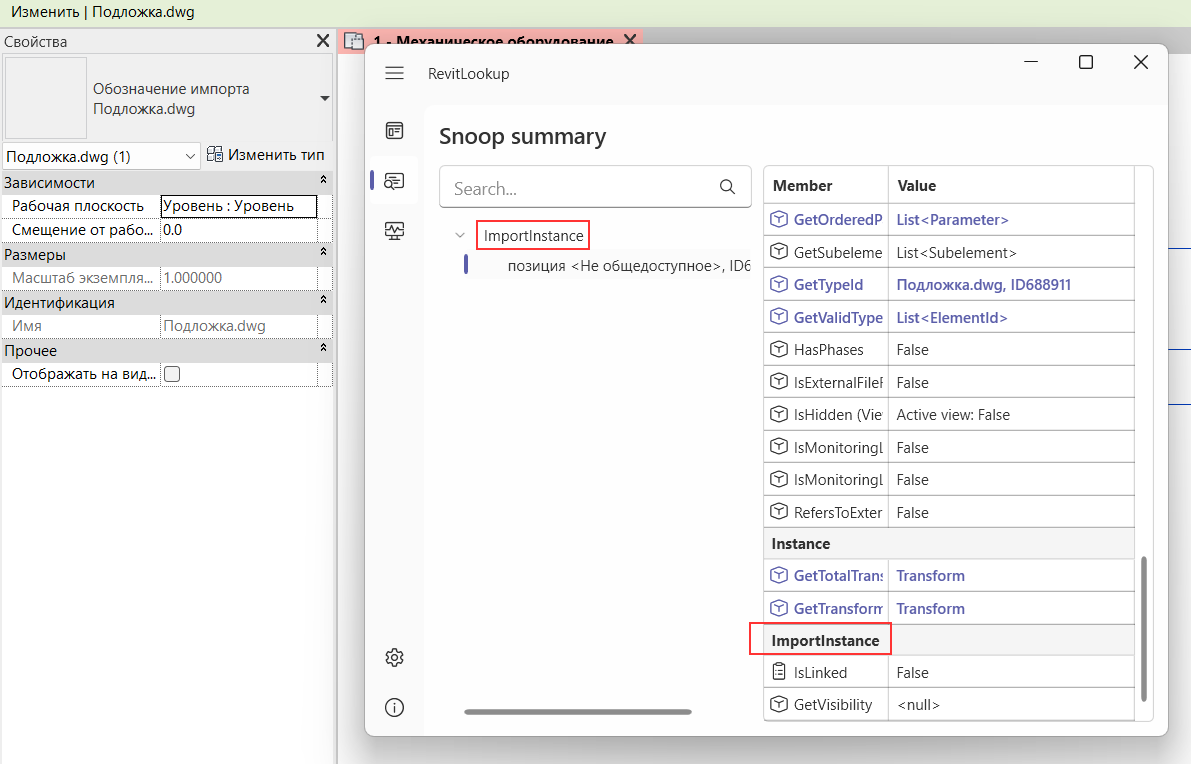The height and width of the screenshot is (764, 1191).
Task: Collapse the Зависимости property group
Action: [x=324, y=180]
